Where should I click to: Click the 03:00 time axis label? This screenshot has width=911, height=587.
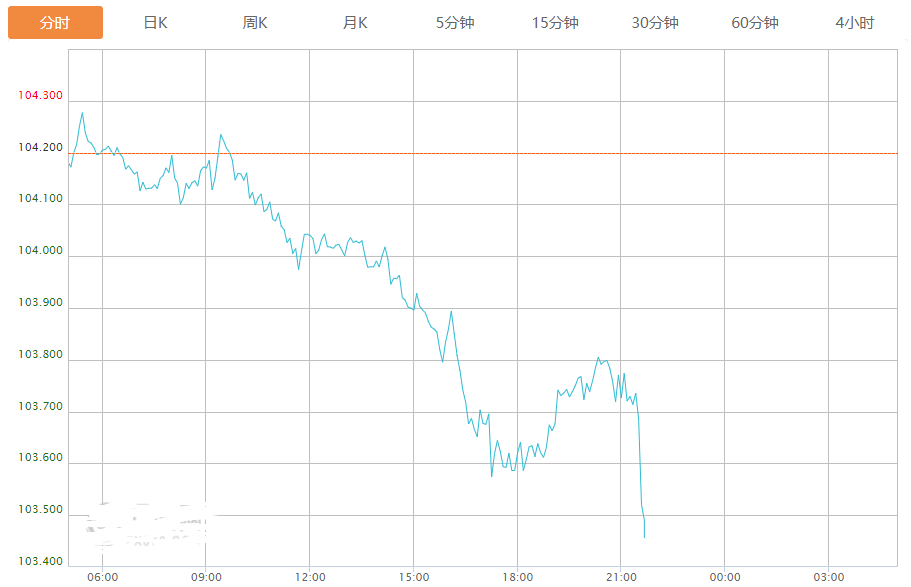tap(828, 577)
